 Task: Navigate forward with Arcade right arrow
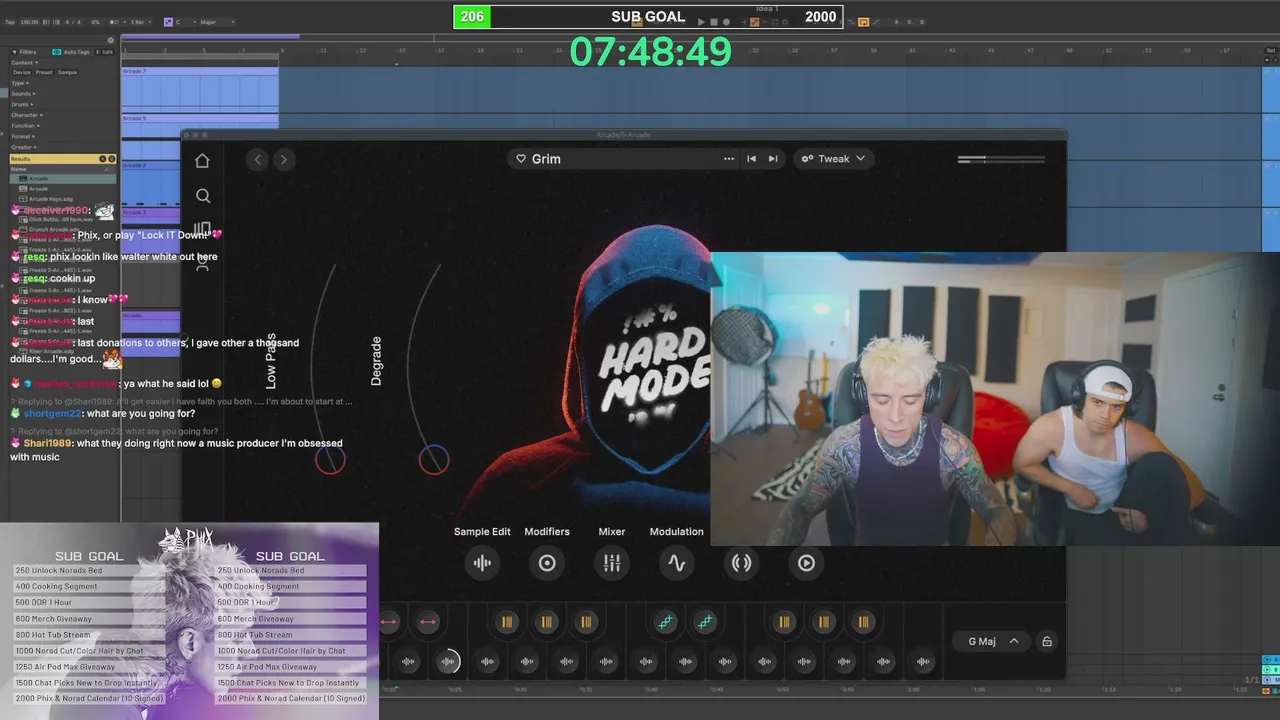point(283,159)
